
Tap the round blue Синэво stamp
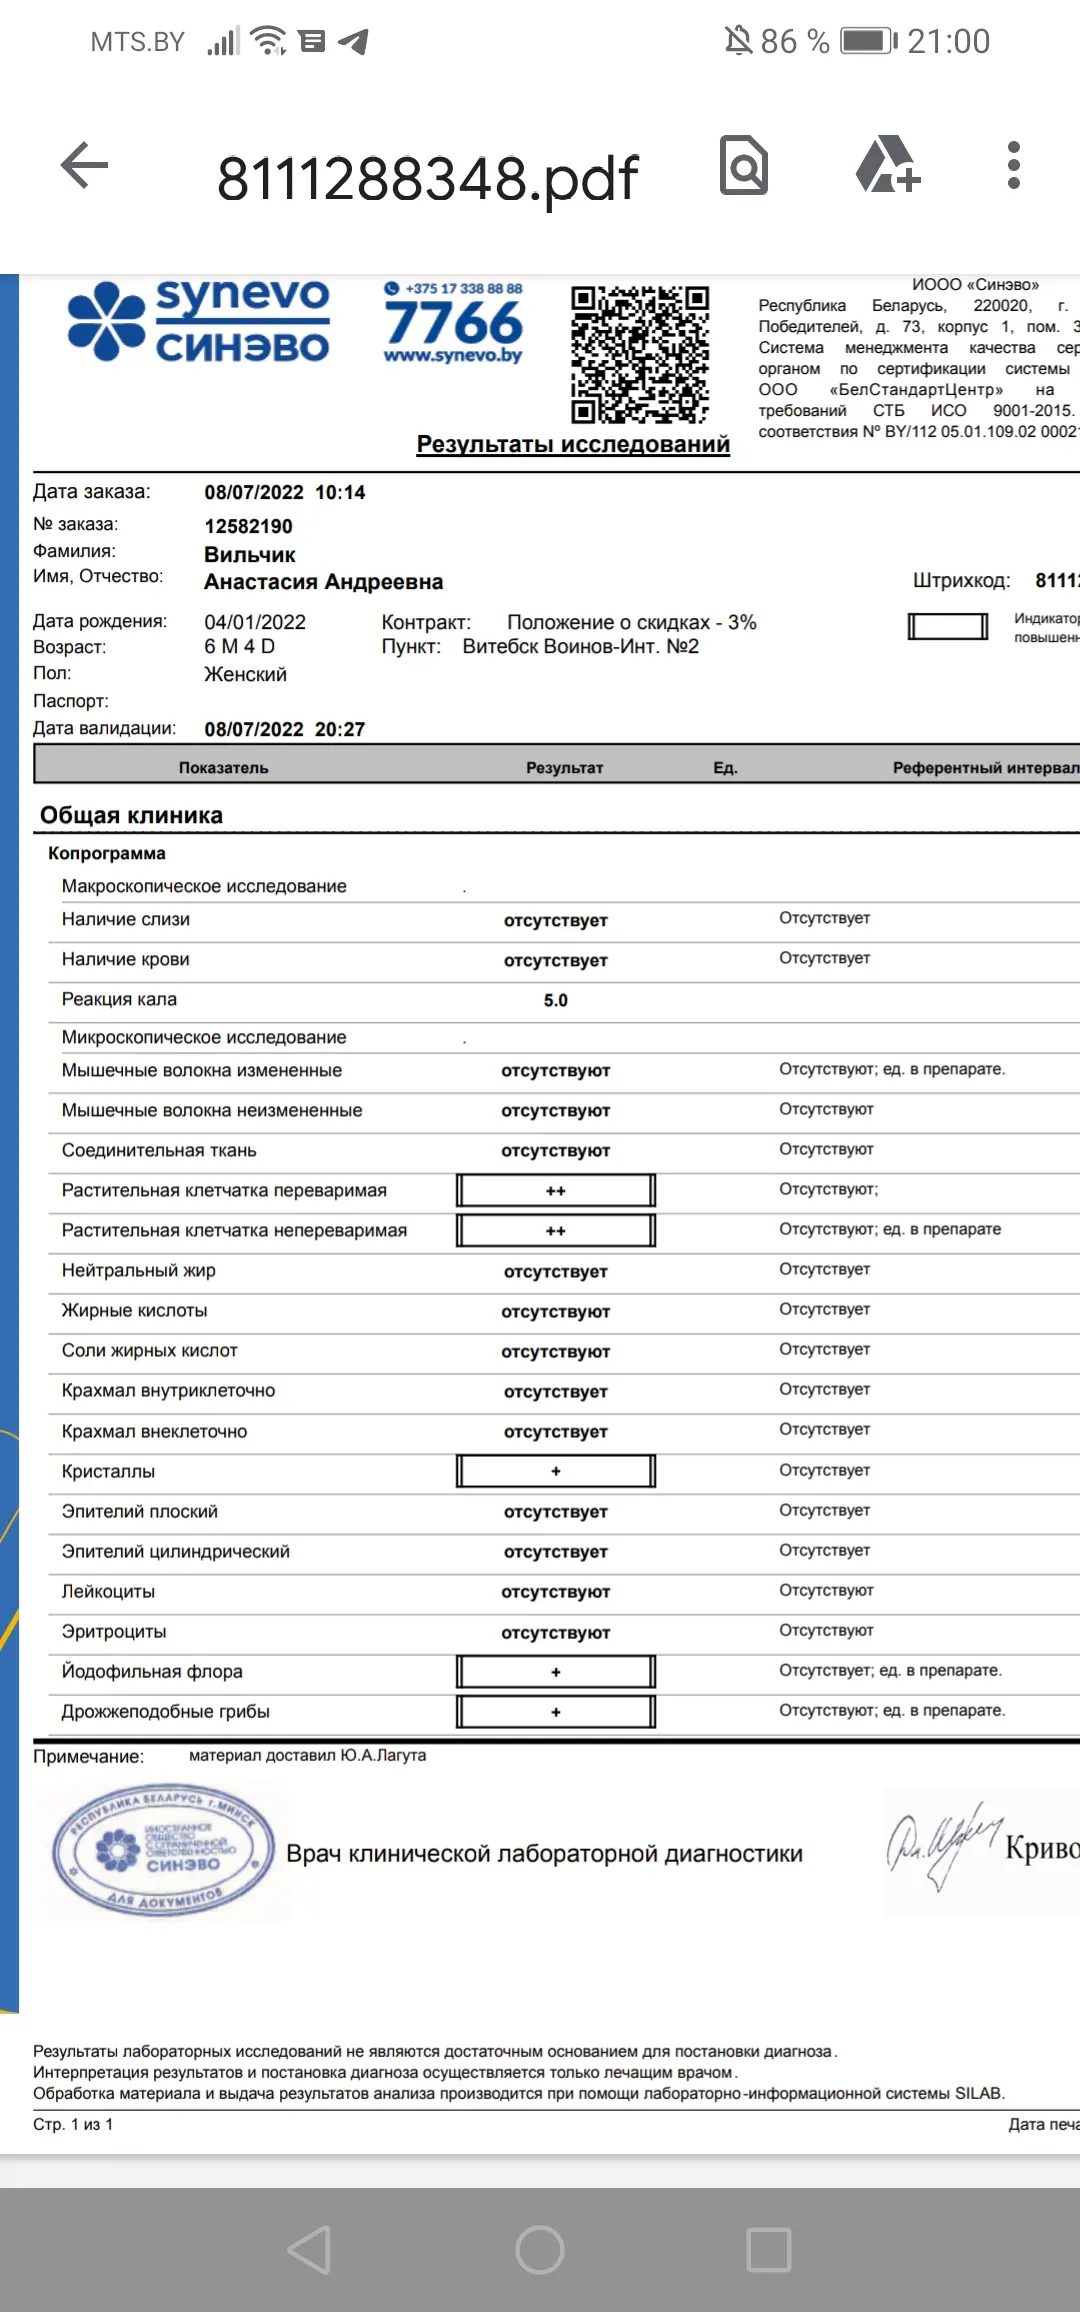tap(163, 1851)
